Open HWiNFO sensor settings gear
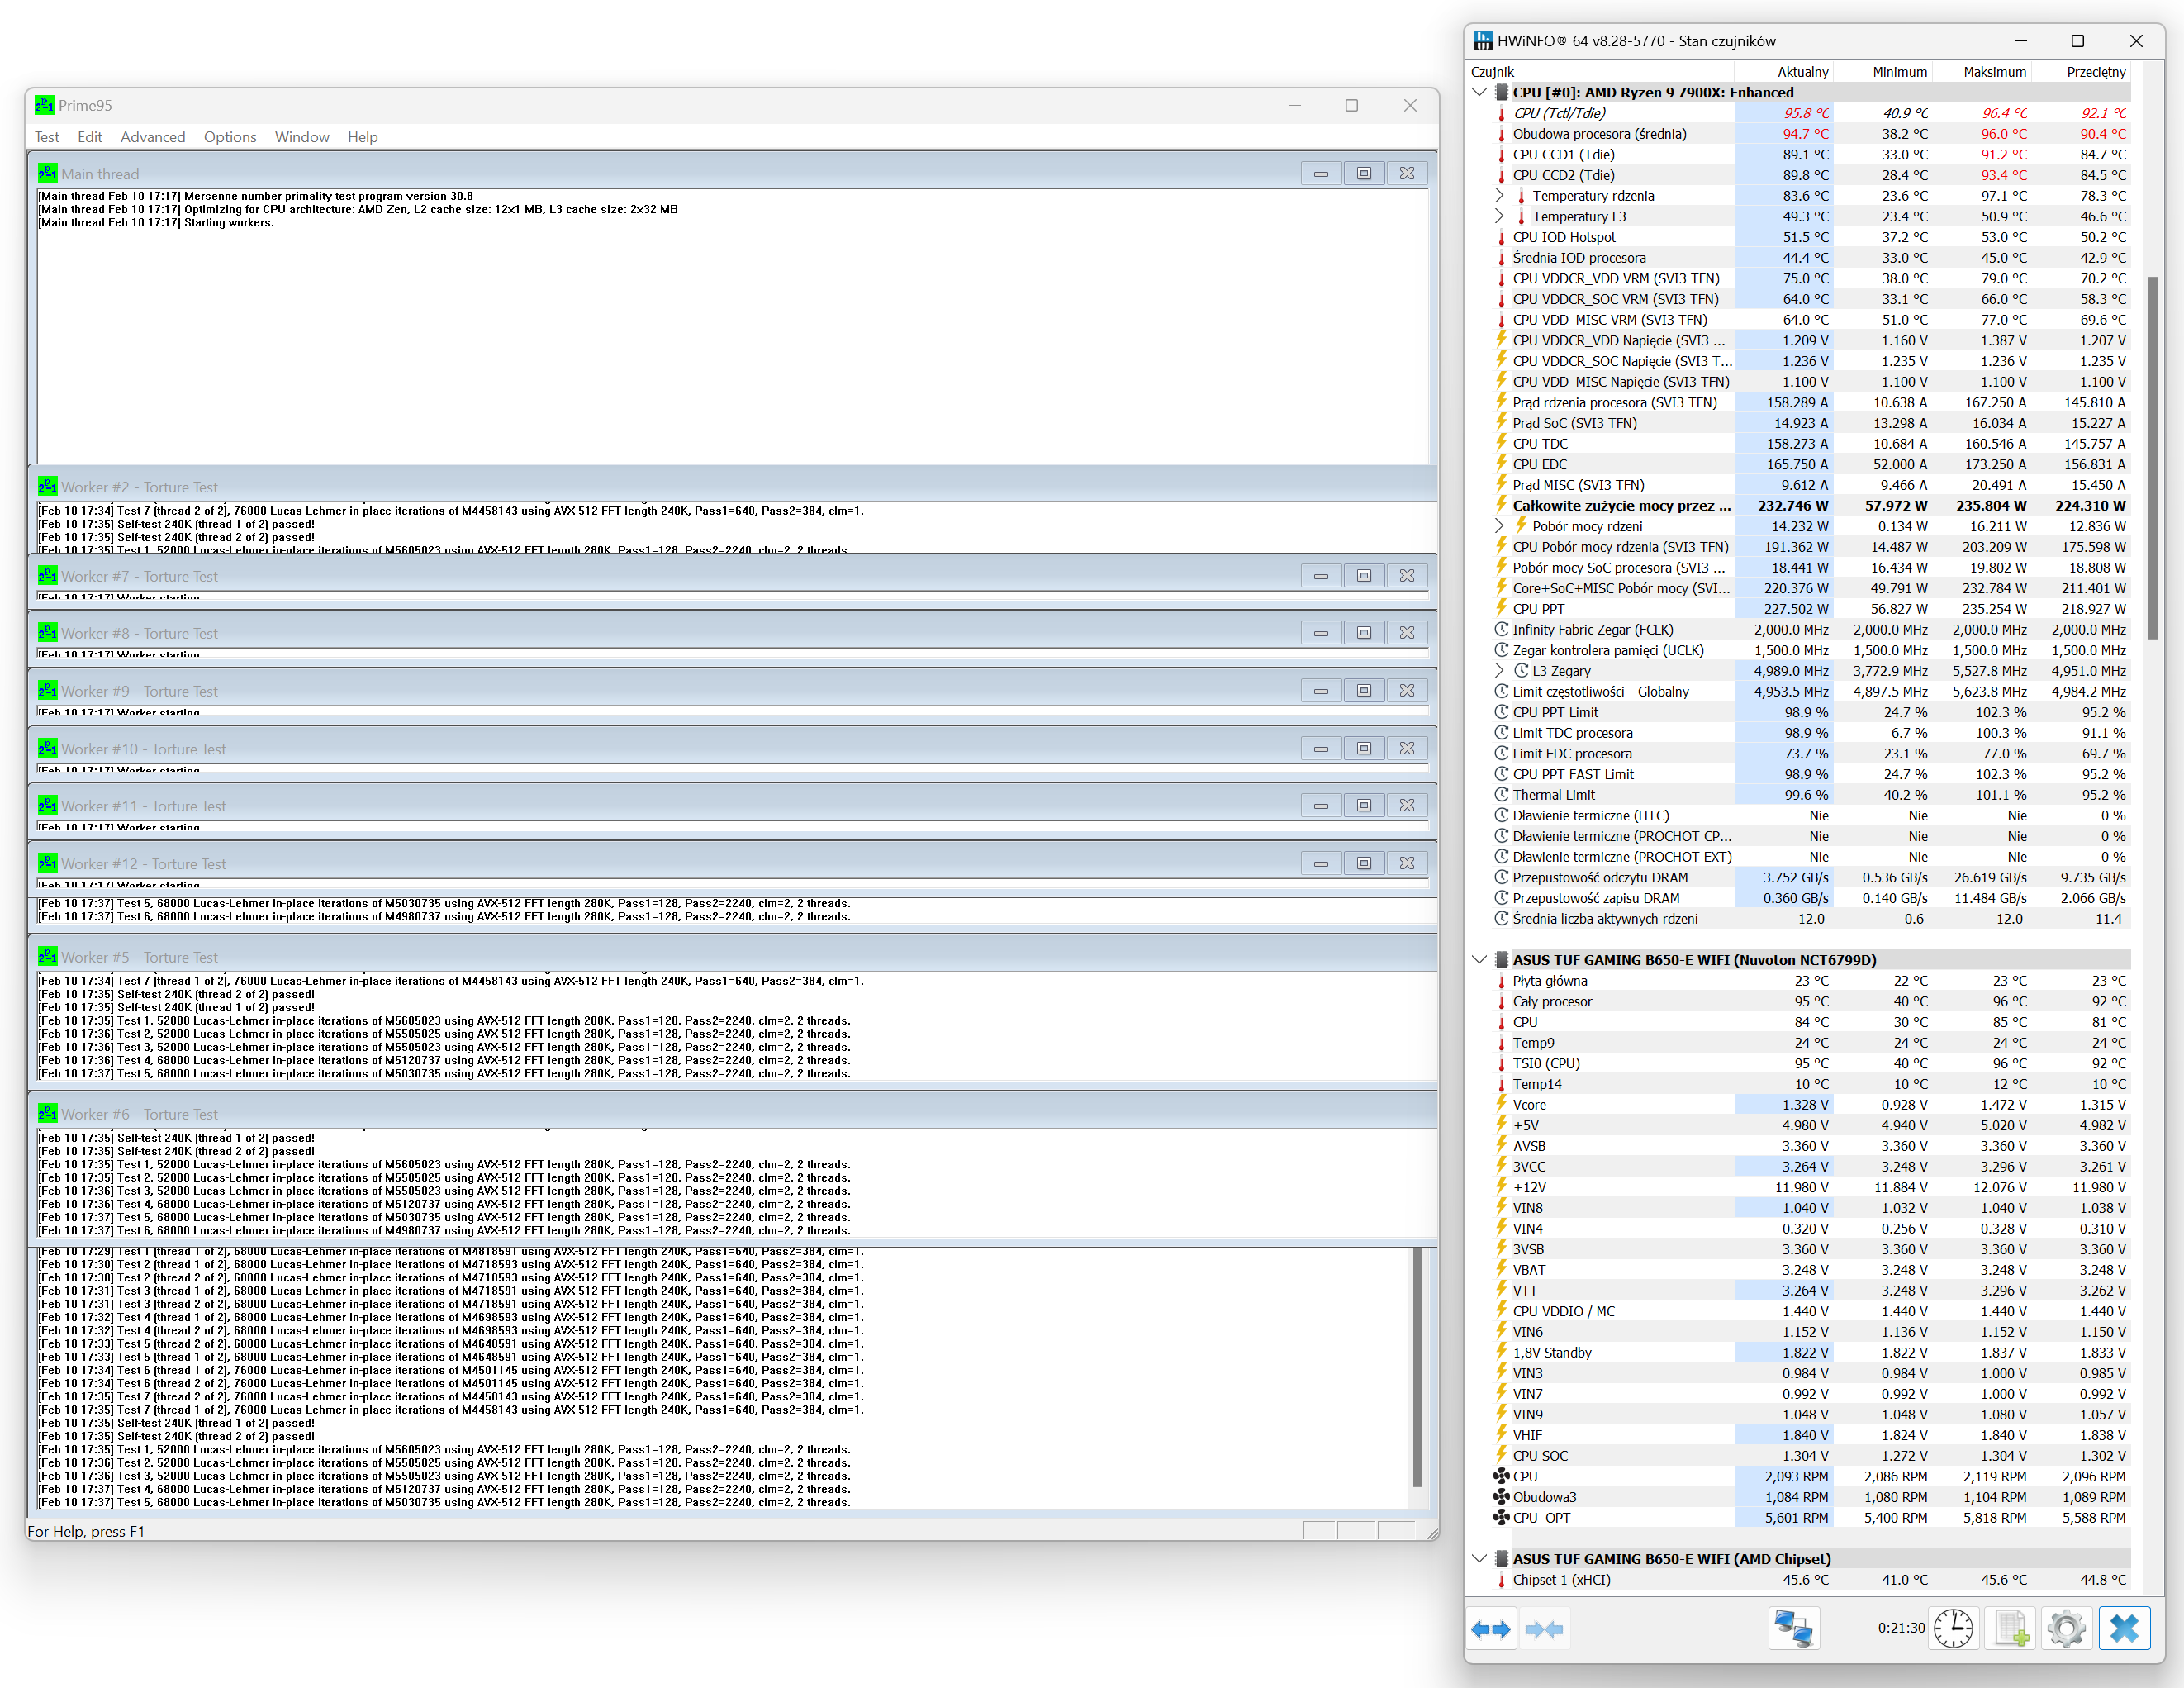This screenshot has height=1688, width=2184. [2066, 1629]
